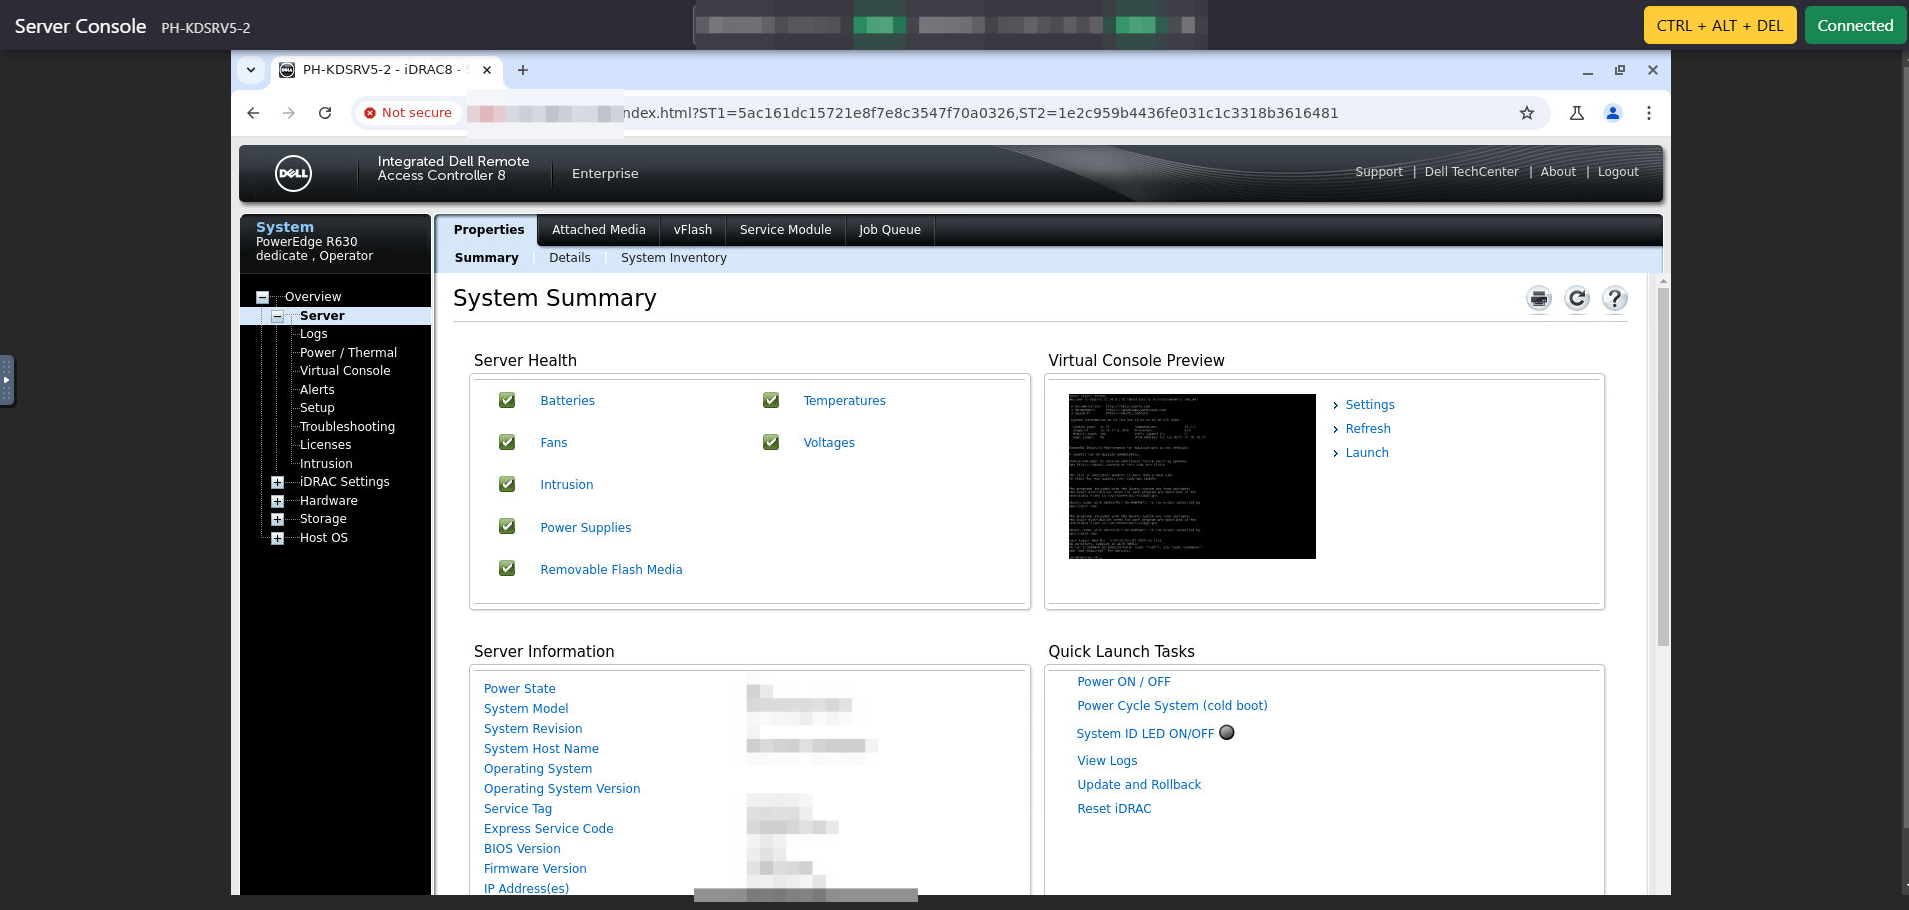Click Power Cycle System (cold boot)
Viewport: 1909px width, 910px height.
click(1172, 706)
